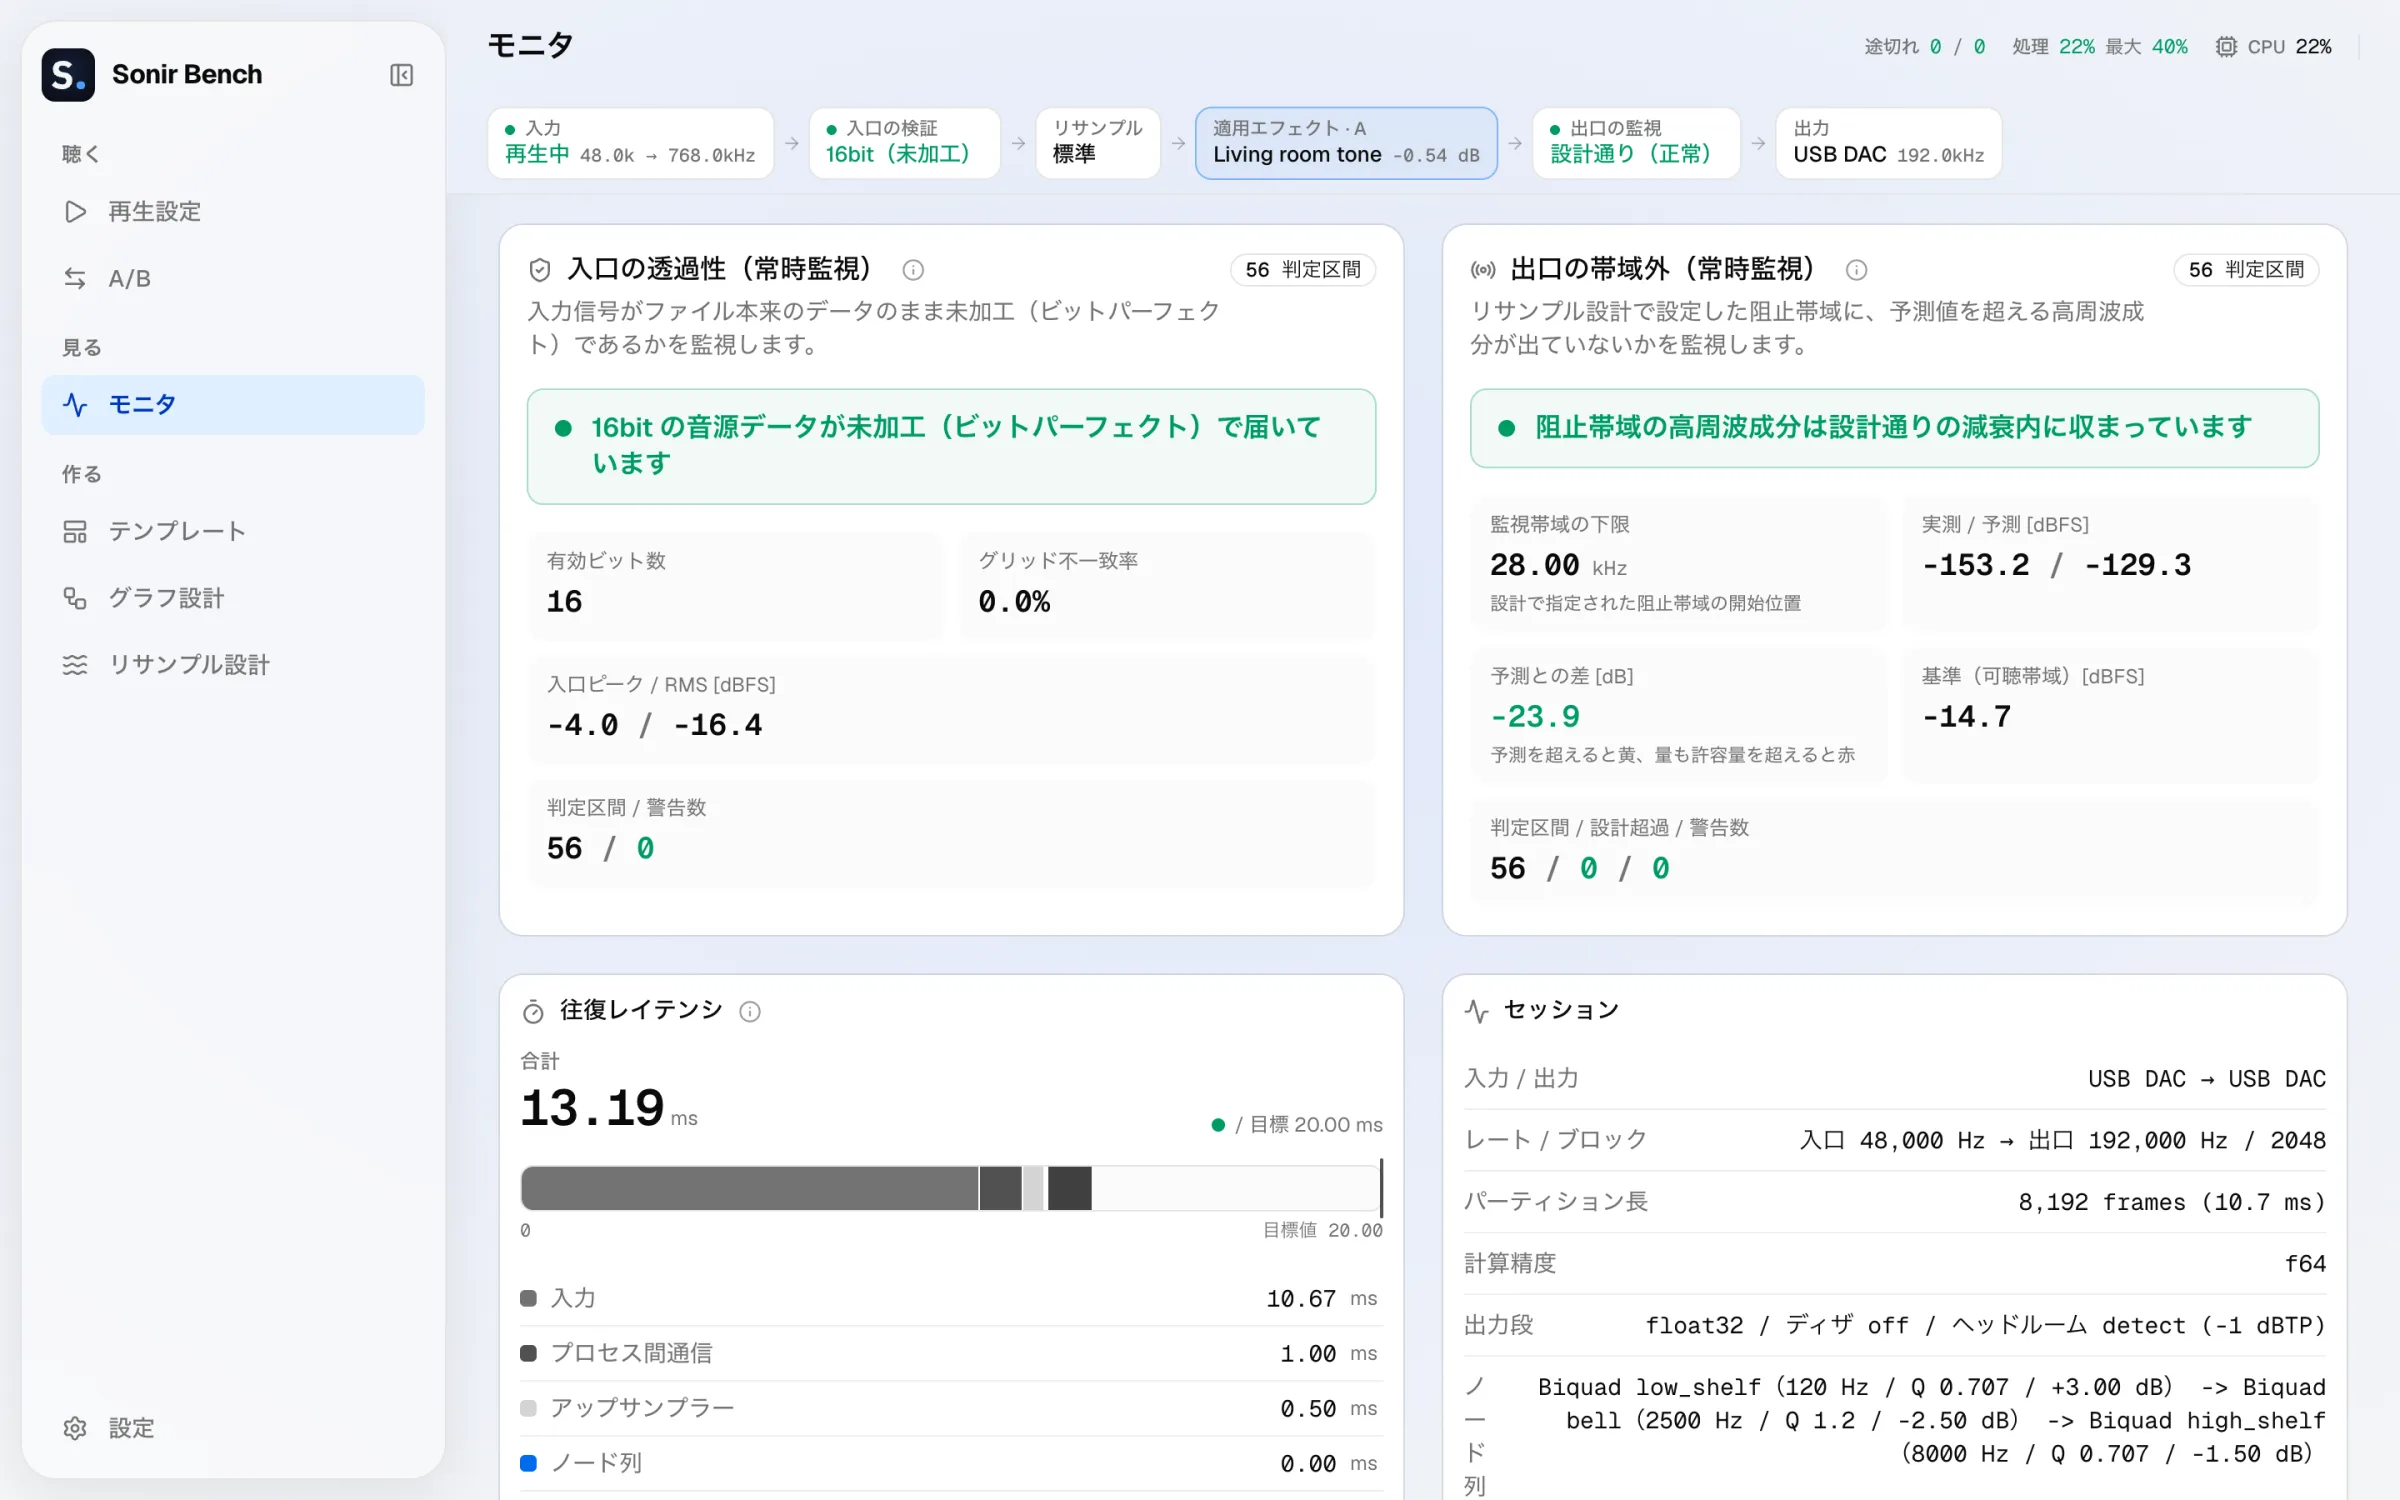Open the A/B comparison page
2400x1500 pixels.
click(x=233, y=278)
